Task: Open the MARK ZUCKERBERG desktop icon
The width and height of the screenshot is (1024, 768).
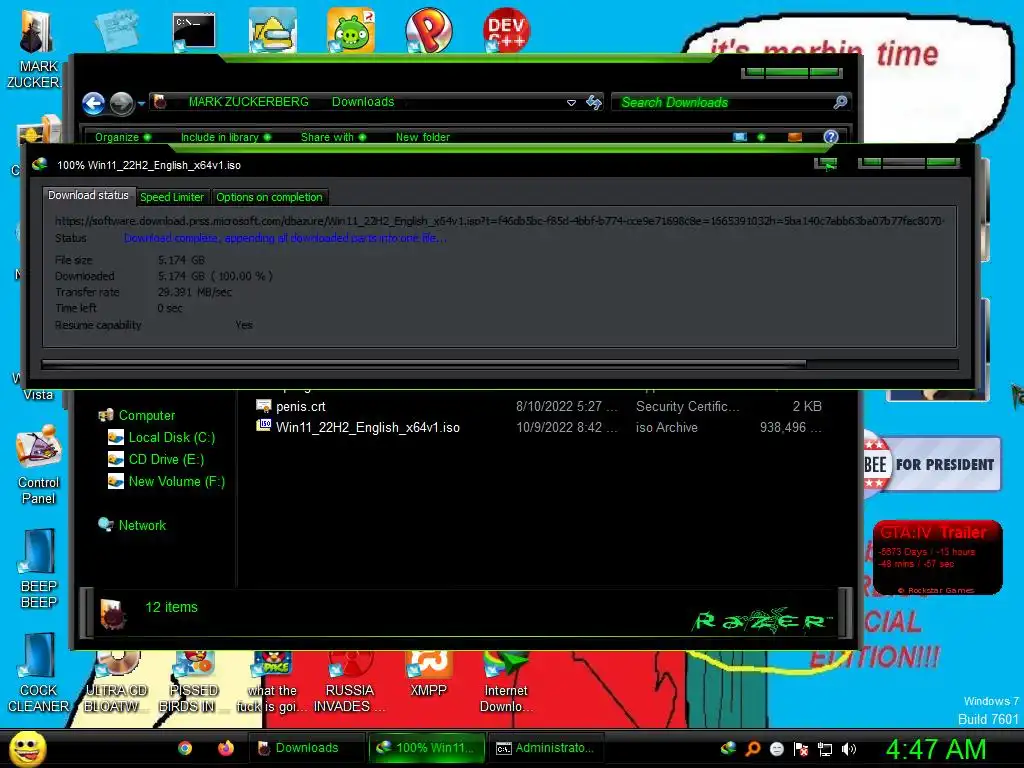Action: click(x=37, y=50)
